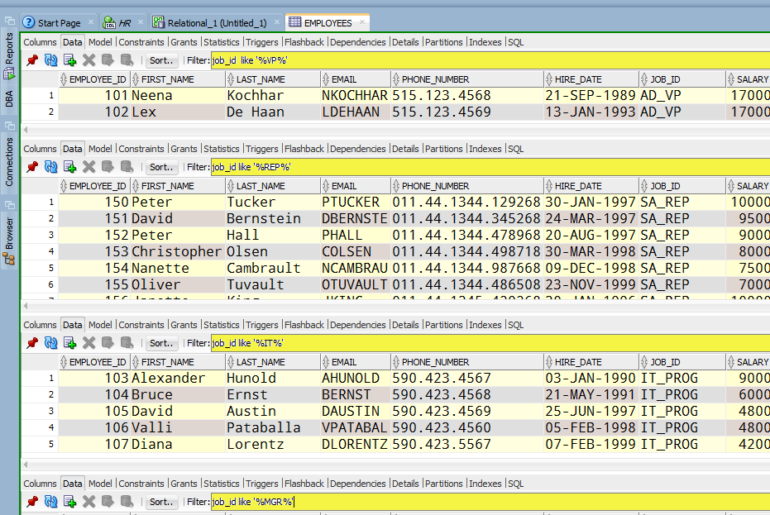770x515 pixels.
Task: Click Sort.. button in the '%VP%' panel
Action: click(x=162, y=60)
